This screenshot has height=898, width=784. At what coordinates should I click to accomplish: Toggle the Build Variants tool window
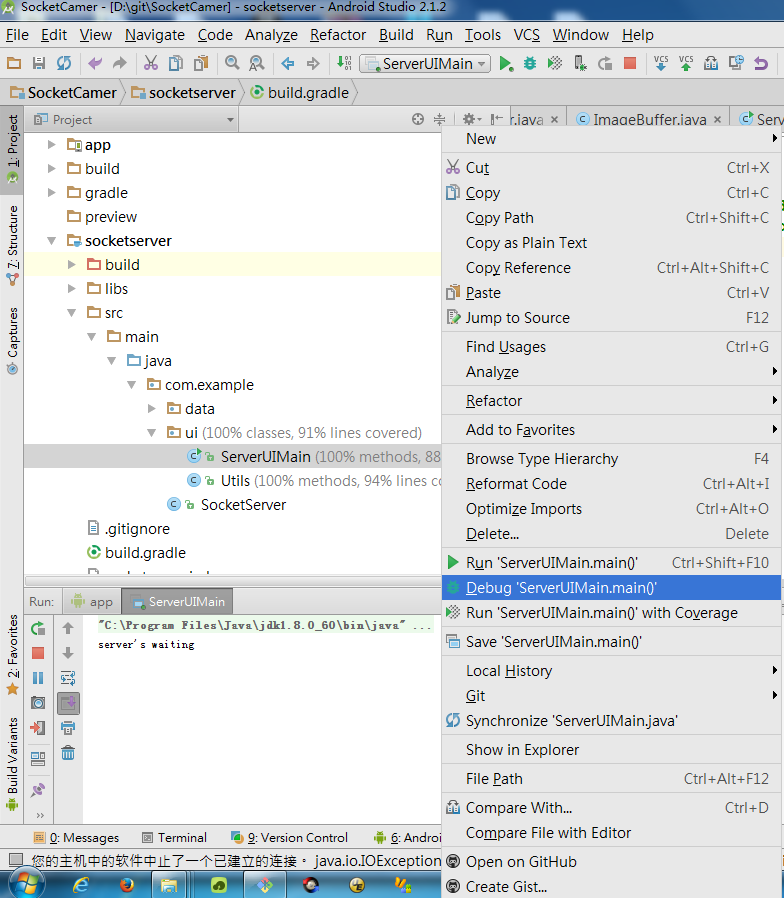(12, 763)
